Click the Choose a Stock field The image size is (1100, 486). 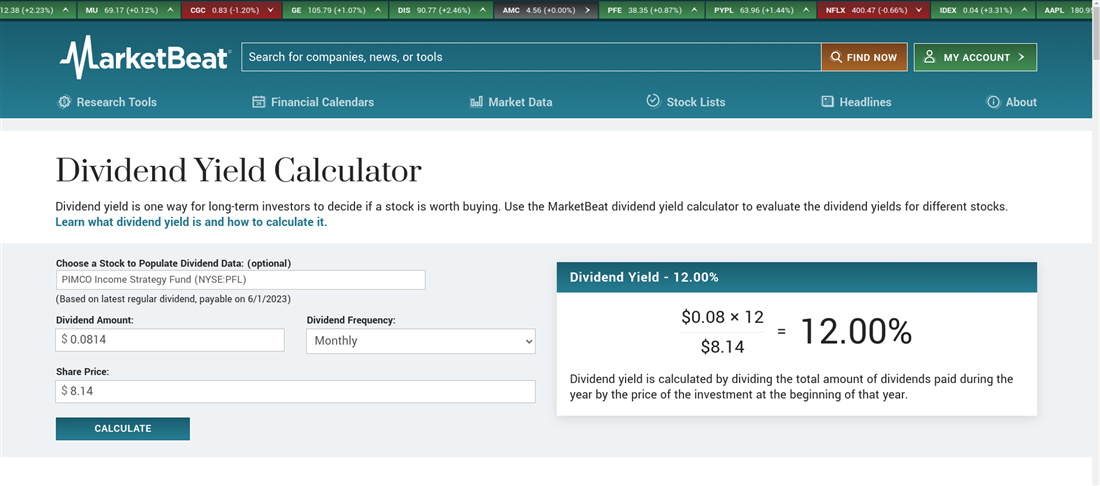[x=241, y=280]
